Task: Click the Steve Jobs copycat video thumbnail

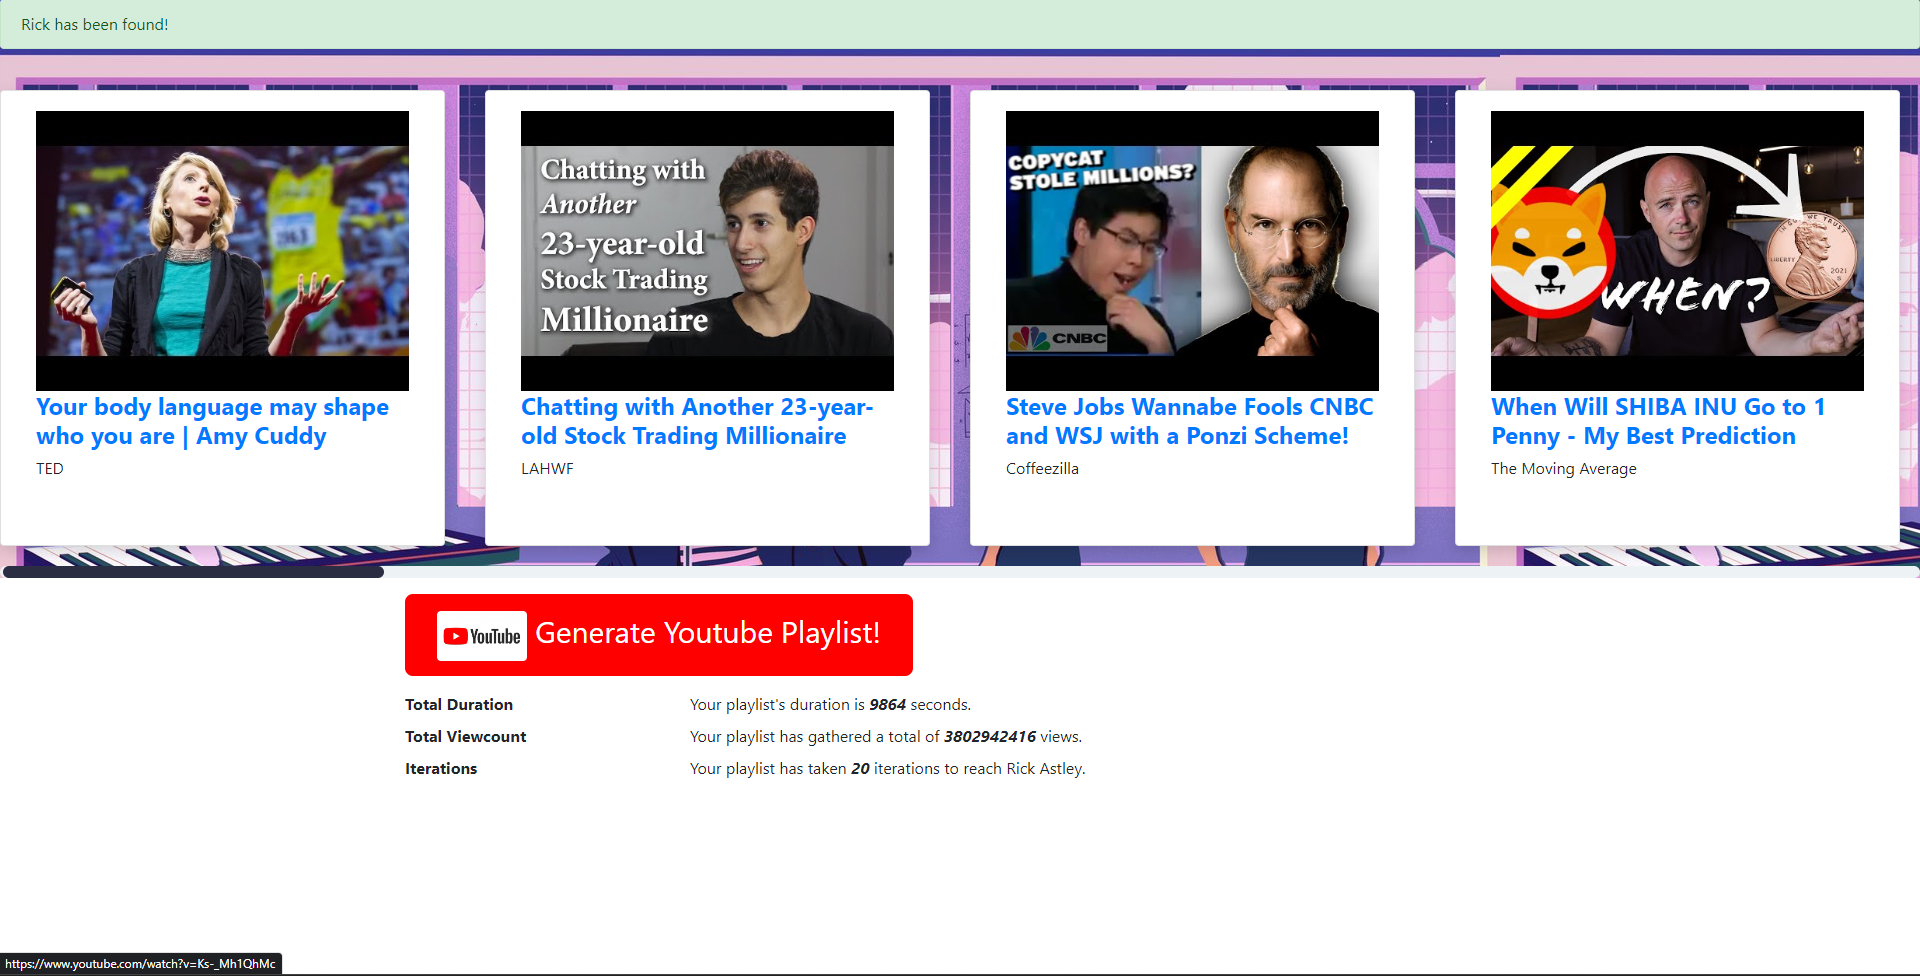Action: coord(1192,250)
